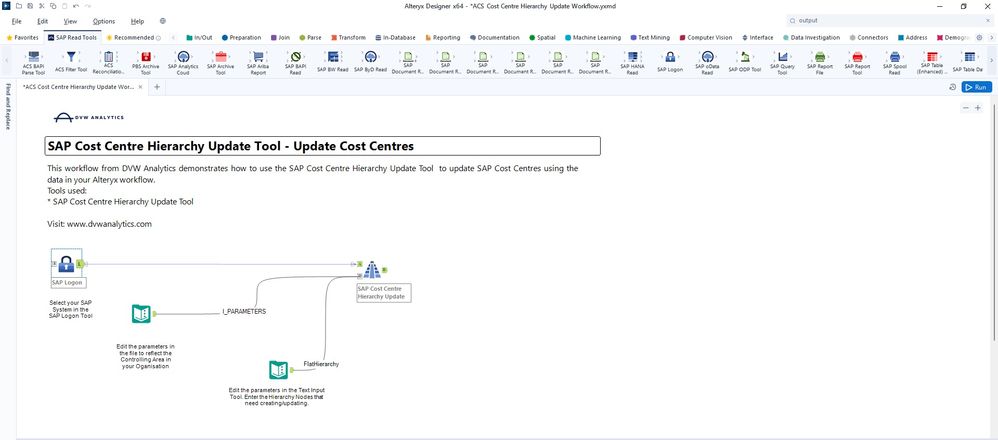Viewport: 998px width, 440px height.
Task: Select the SAP Table (Enhanced) tool
Action: point(932,62)
